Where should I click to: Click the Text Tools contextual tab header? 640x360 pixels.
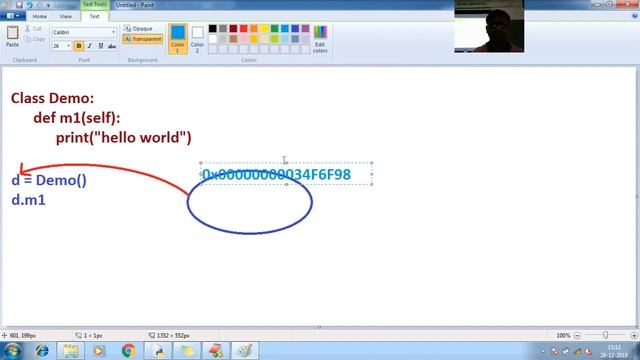(95, 4)
